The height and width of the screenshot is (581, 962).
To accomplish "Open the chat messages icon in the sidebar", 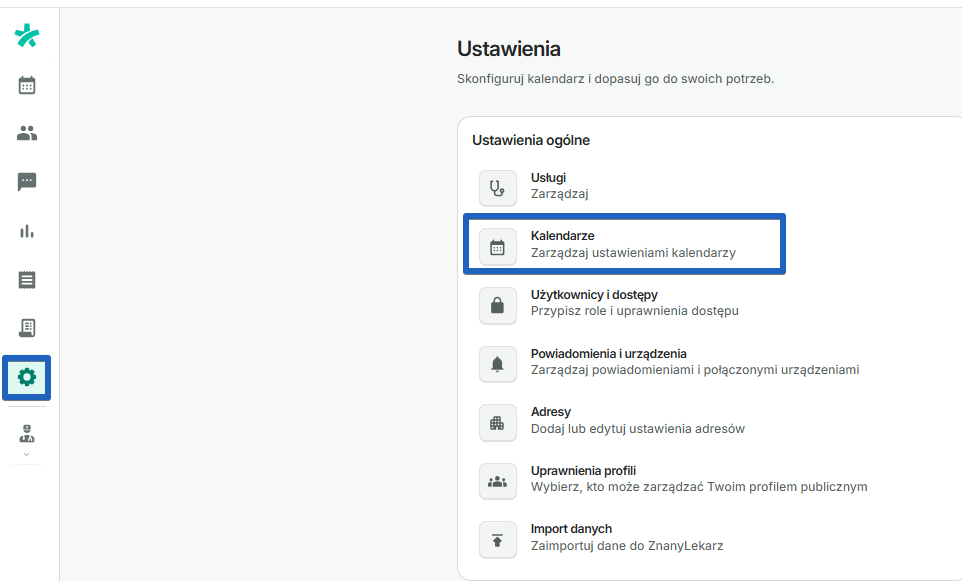I will click(x=26, y=181).
